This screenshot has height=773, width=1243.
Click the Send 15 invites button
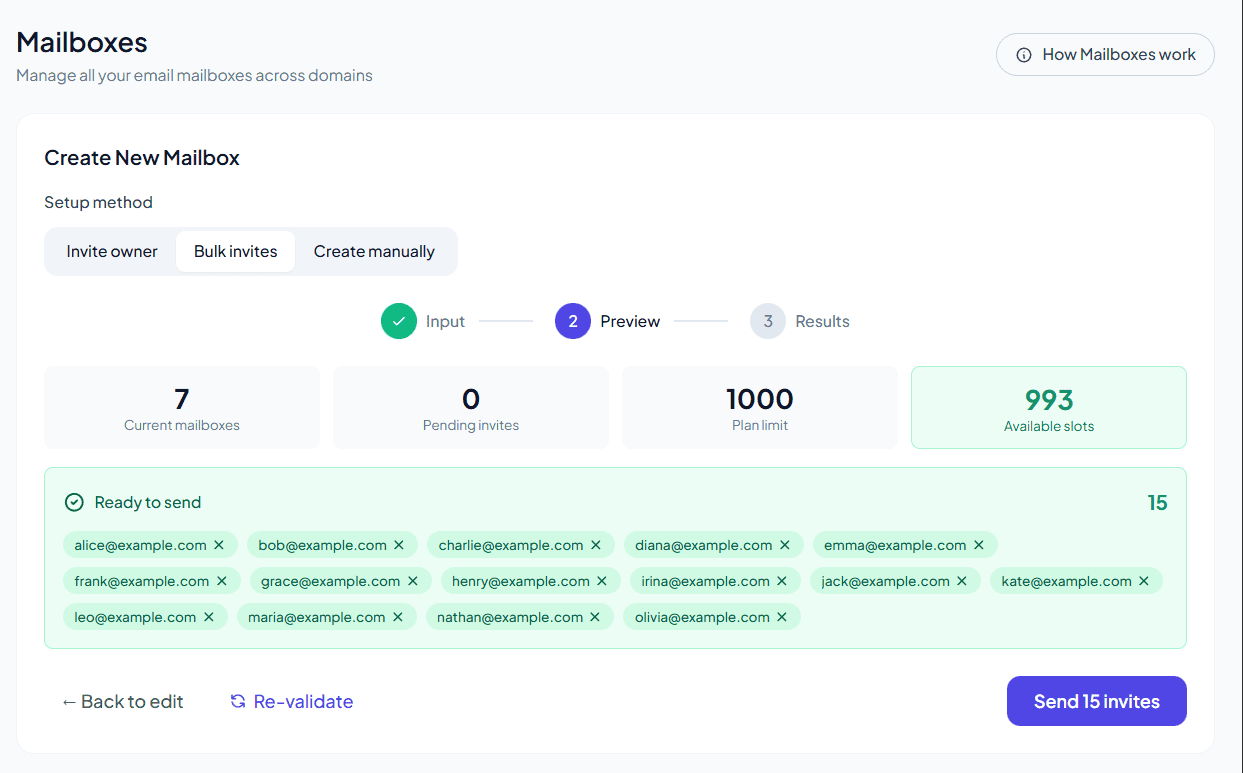(x=1096, y=701)
